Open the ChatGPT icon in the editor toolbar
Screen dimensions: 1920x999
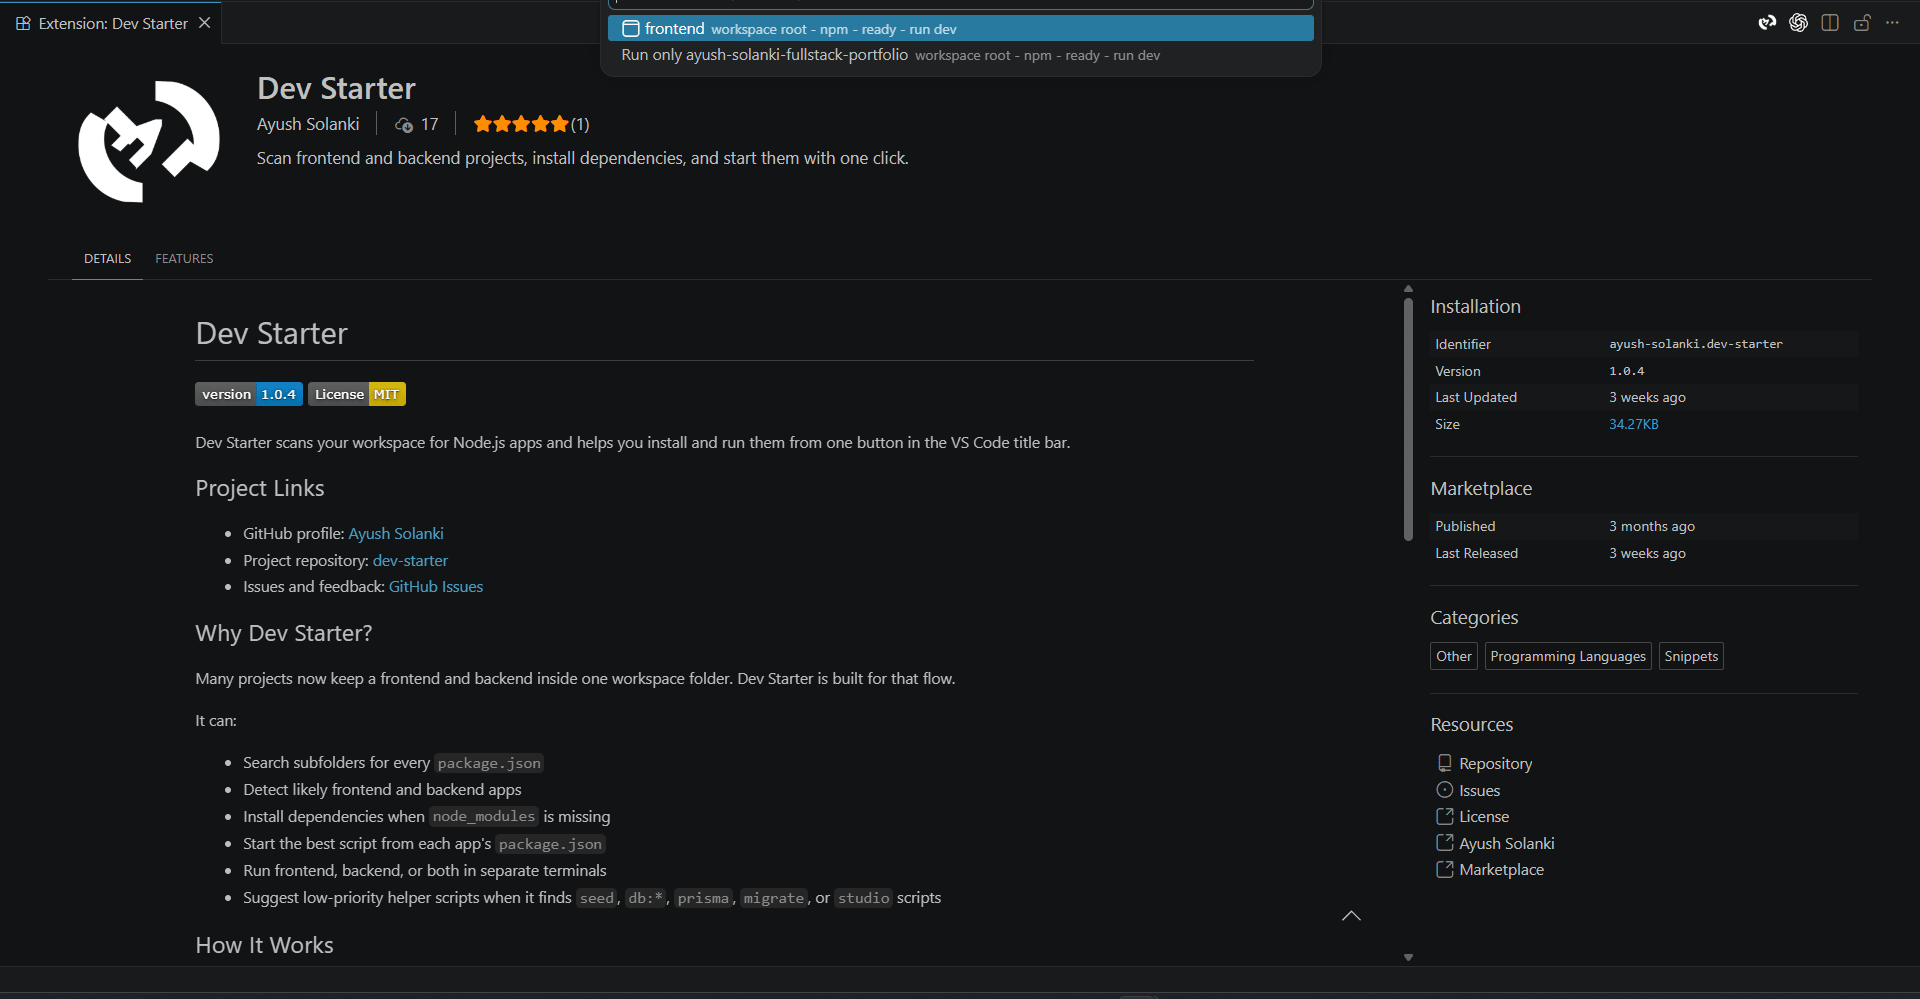[x=1798, y=23]
